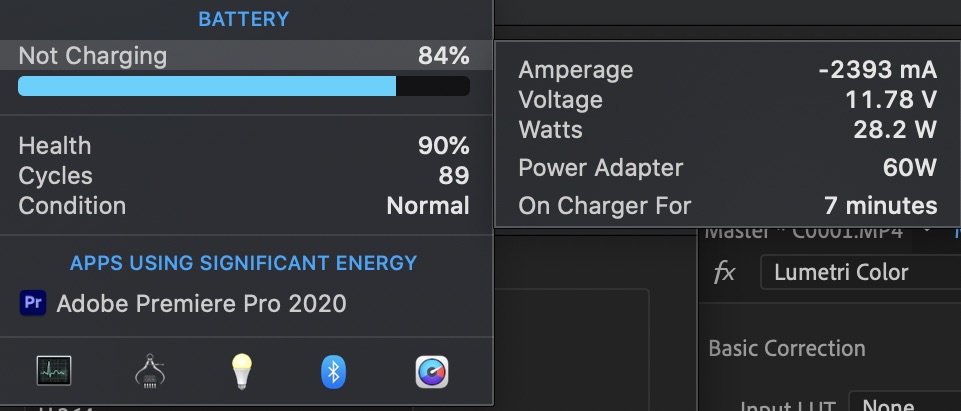Screen dimensions: 961x411
Task: Click the Adobe Premiere Pro 2020 entry
Action: click(x=201, y=303)
